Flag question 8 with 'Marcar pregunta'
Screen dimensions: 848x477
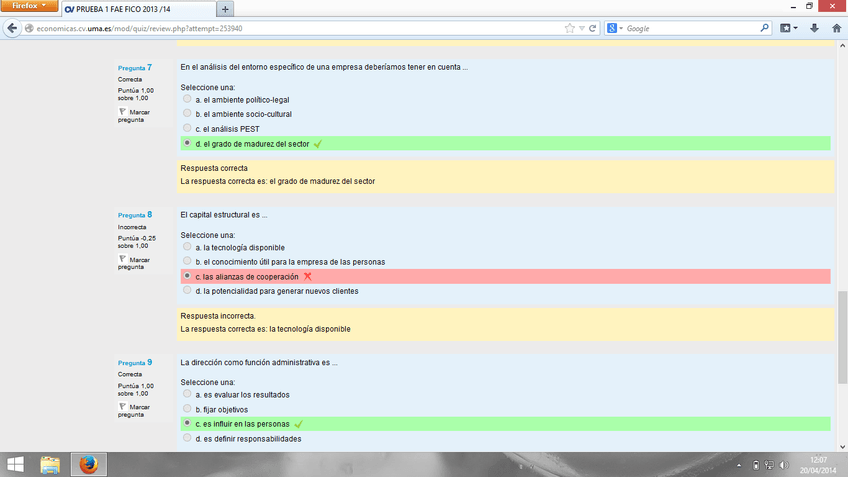click(x=133, y=263)
